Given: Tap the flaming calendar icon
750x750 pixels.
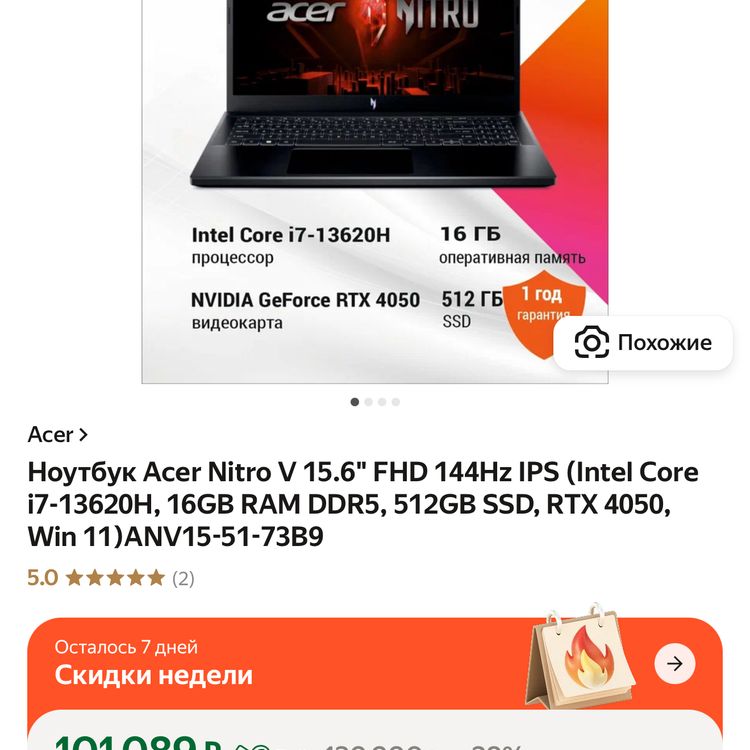Looking at the screenshot, I should coord(580,656).
